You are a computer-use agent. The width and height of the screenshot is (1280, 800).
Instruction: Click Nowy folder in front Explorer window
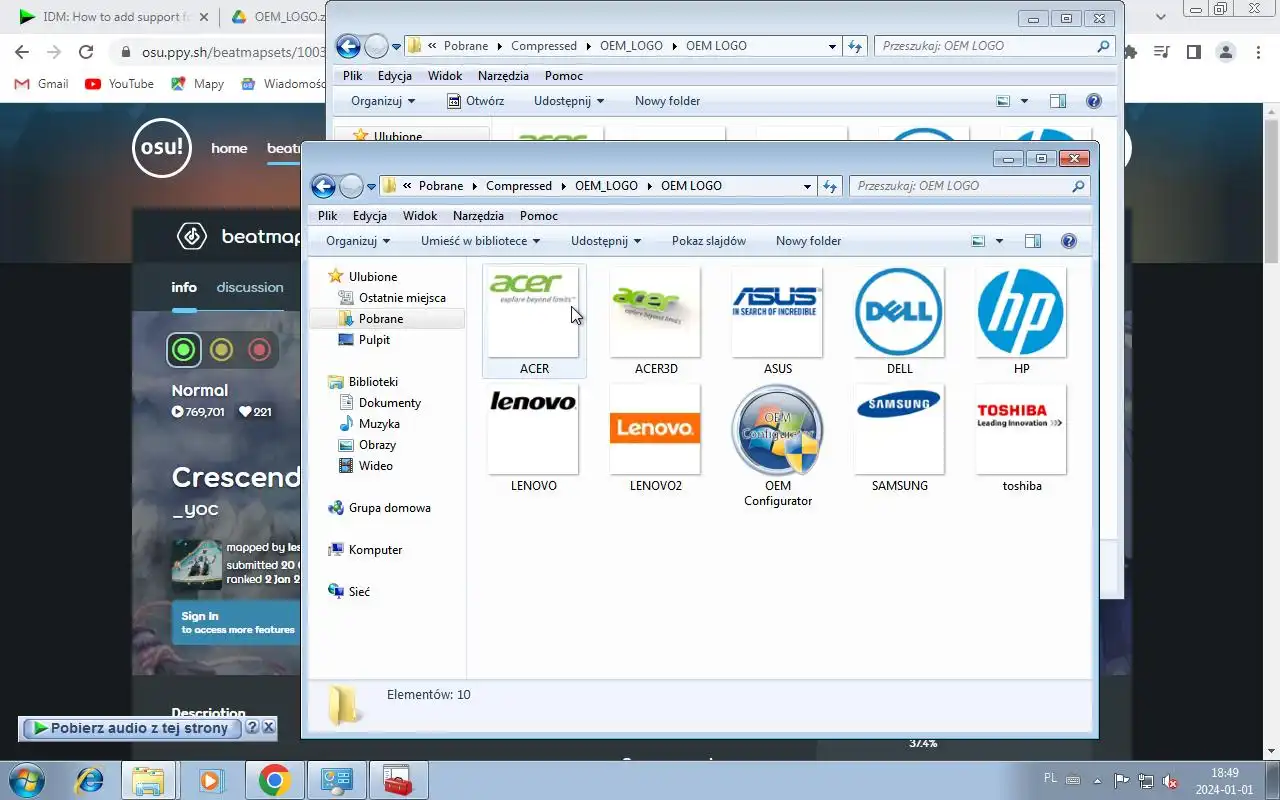click(808, 241)
